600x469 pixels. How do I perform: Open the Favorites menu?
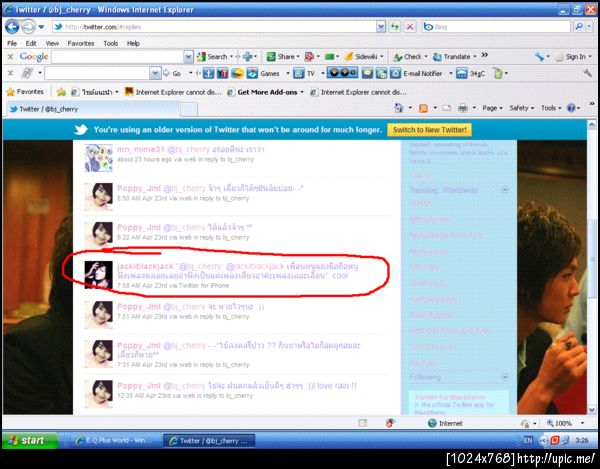(81, 43)
